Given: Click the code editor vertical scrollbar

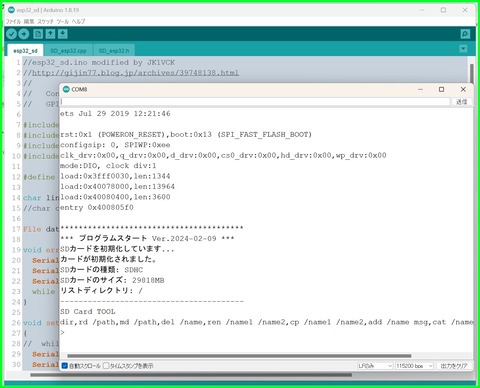Looking at the screenshot, I should click(472, 73).
